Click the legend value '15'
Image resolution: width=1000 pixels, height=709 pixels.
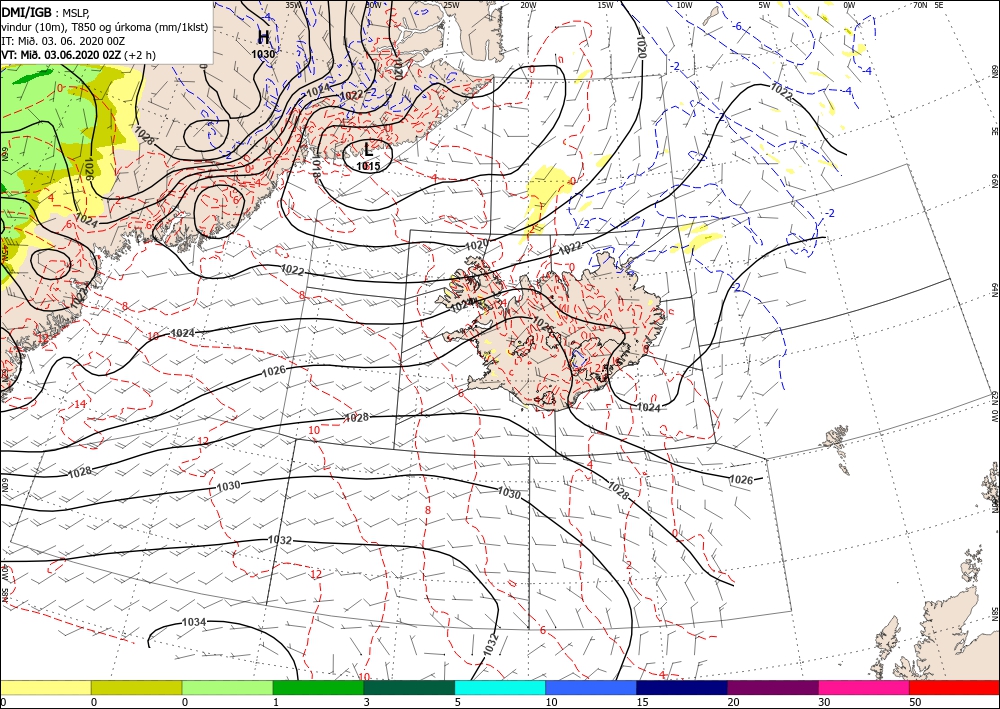(x=642, y=702)
